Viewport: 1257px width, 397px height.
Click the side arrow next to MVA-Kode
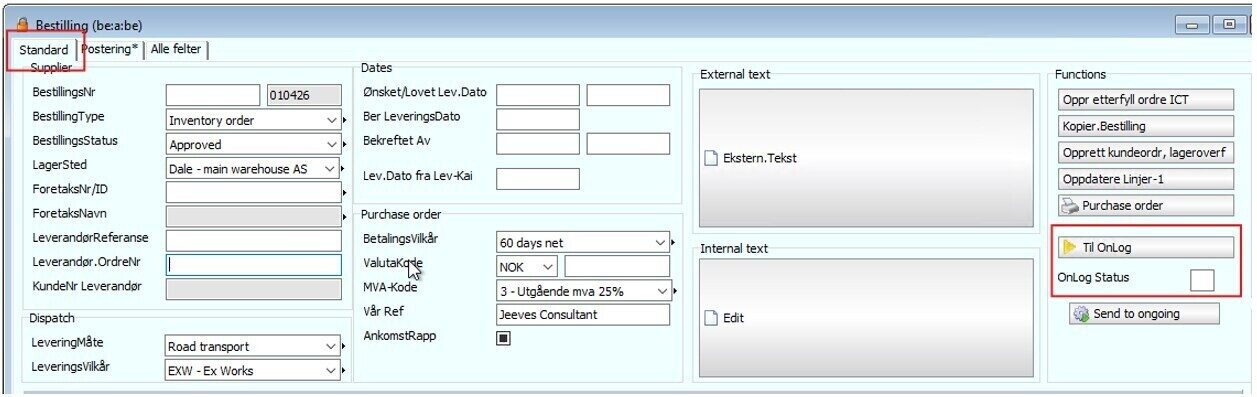pyautogui.click(x=675, y=290)
